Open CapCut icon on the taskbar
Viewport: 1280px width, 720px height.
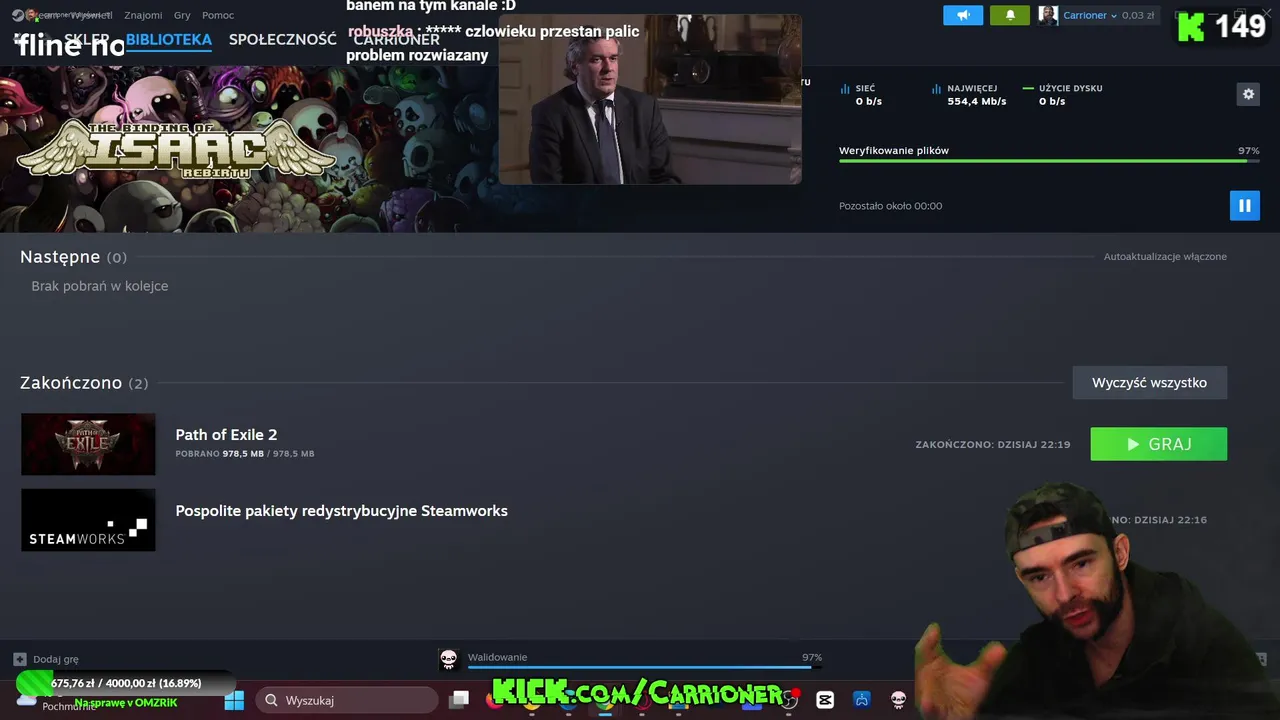(x=825, y=700)
